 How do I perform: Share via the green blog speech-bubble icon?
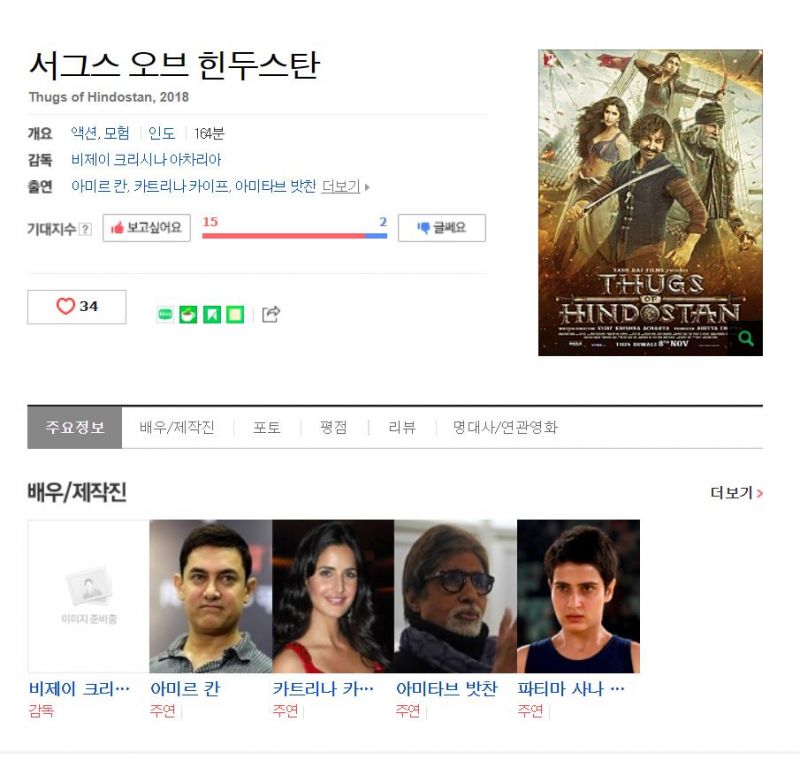tap(165, 314)
